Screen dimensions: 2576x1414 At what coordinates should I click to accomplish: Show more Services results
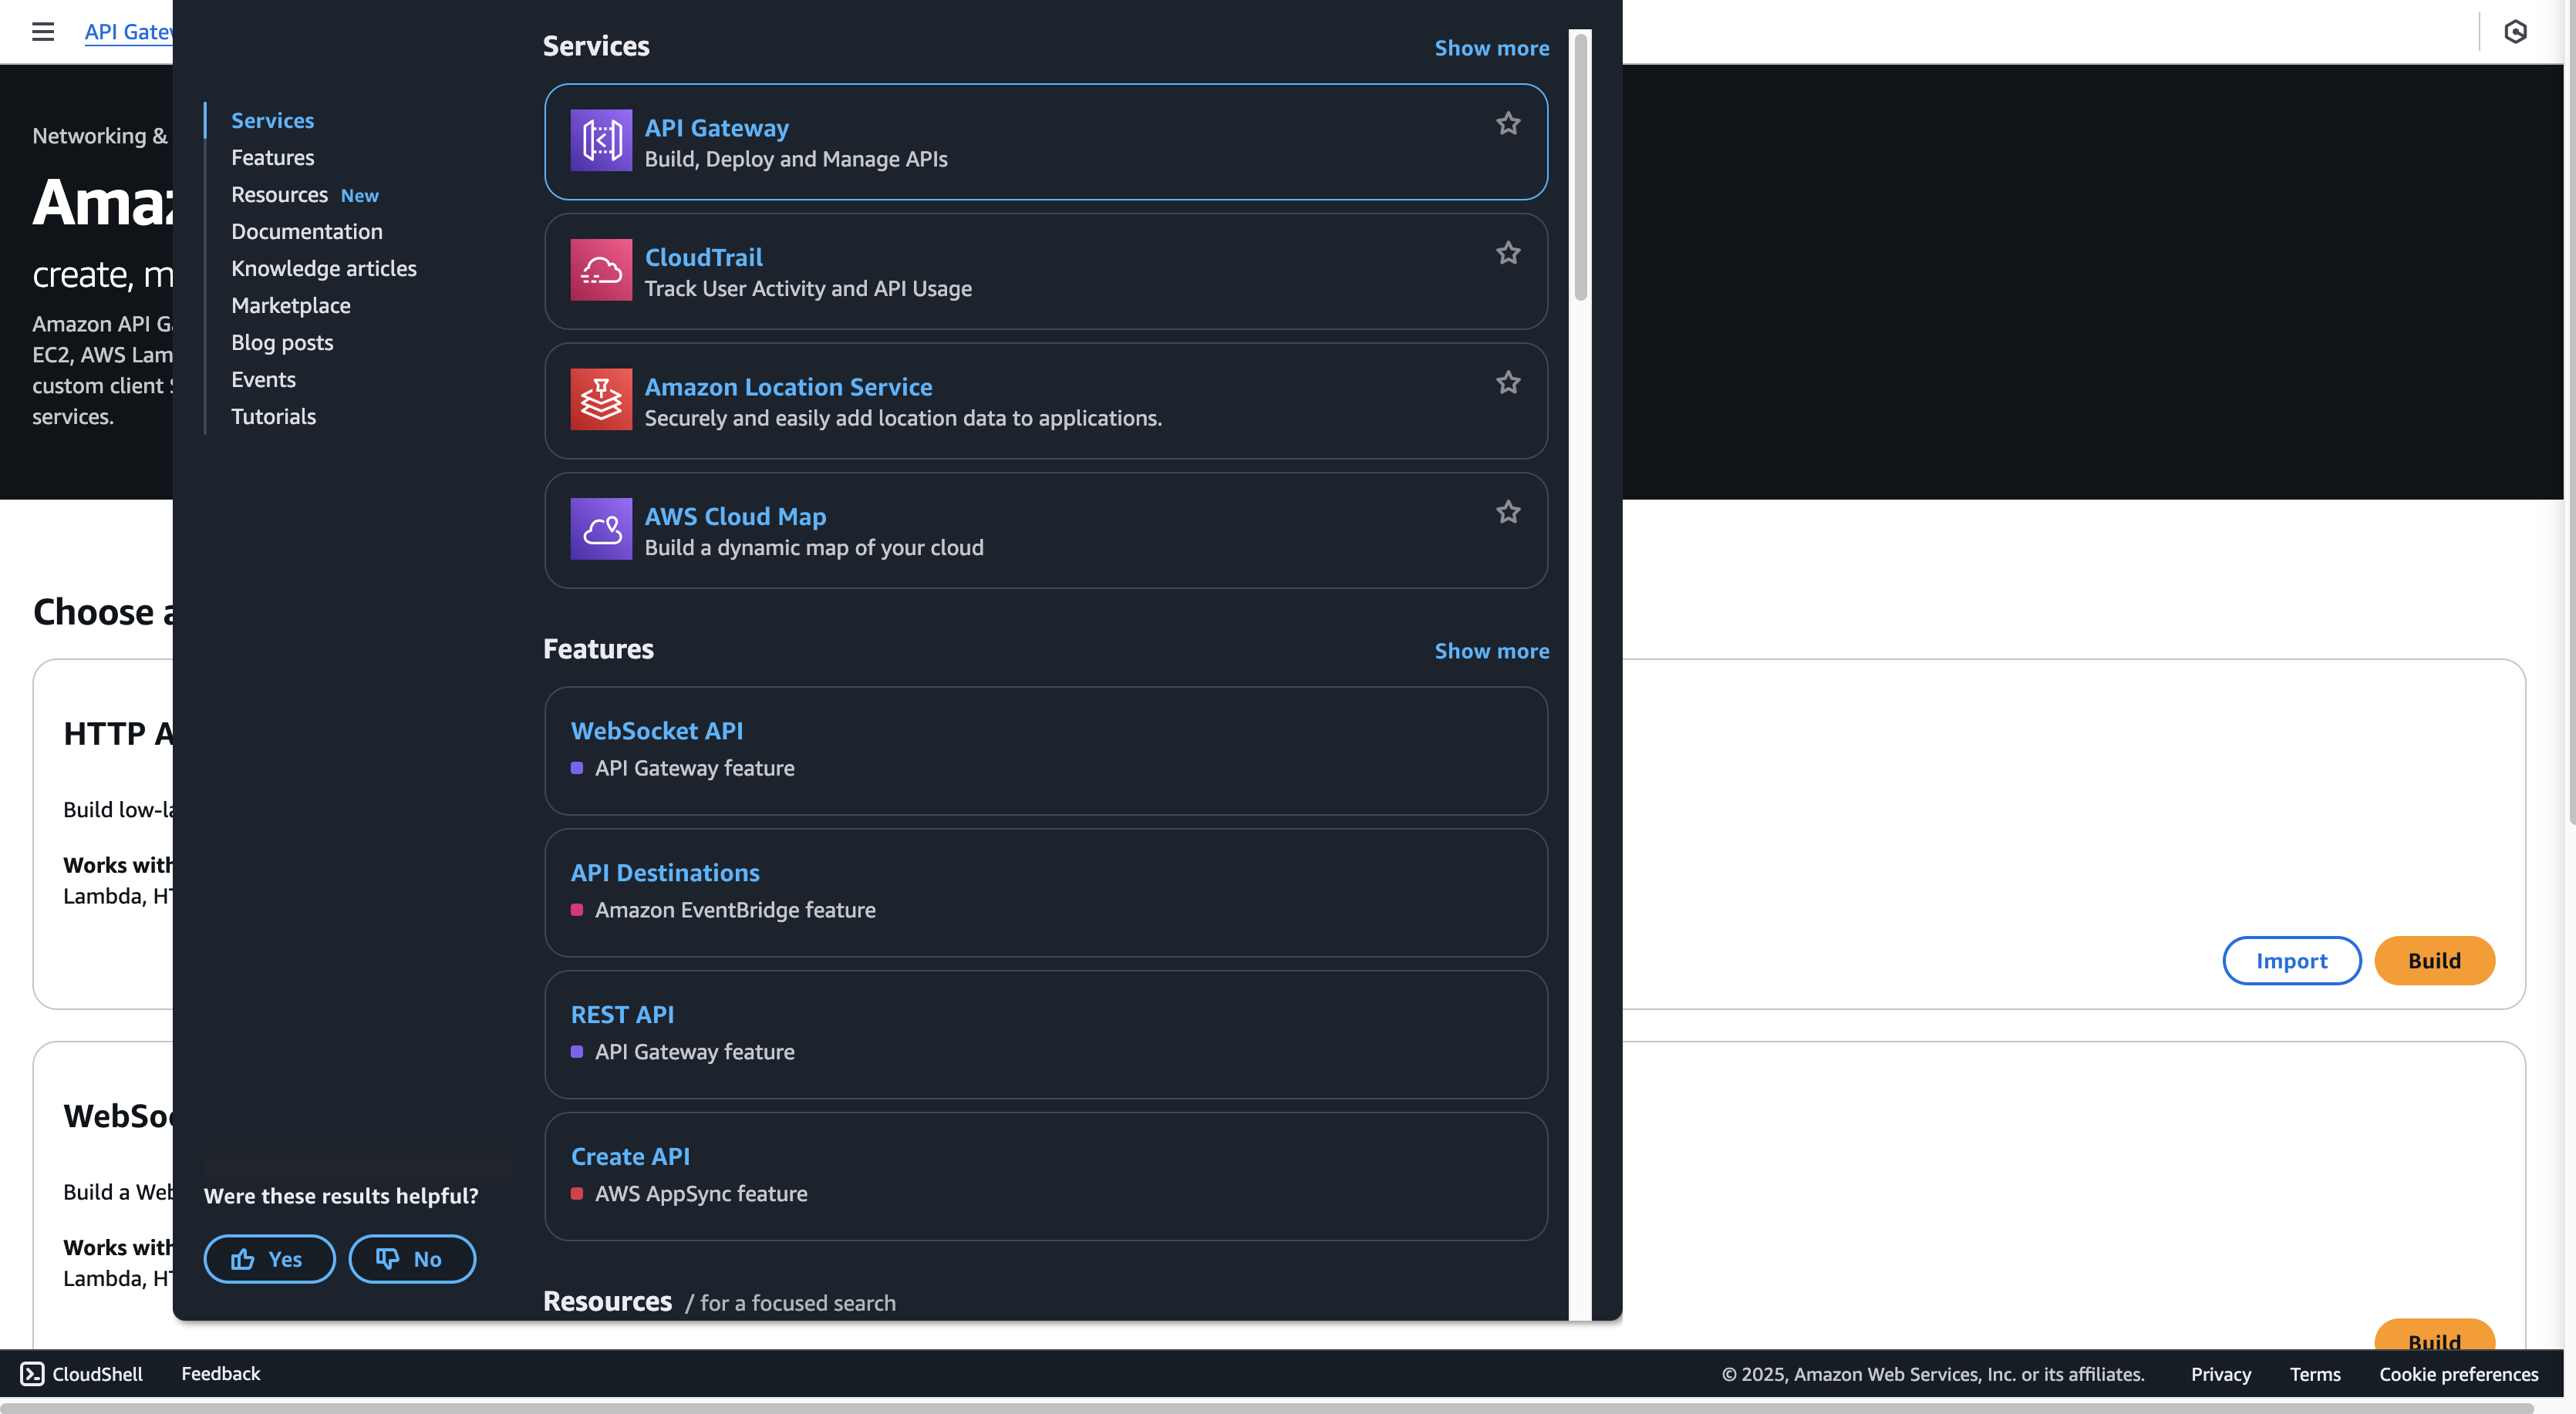click(1491, 48)
